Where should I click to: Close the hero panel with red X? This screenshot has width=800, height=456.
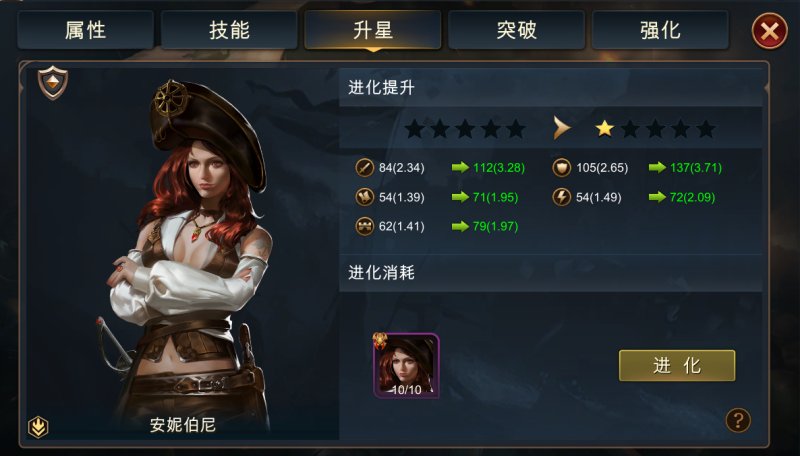769,31
